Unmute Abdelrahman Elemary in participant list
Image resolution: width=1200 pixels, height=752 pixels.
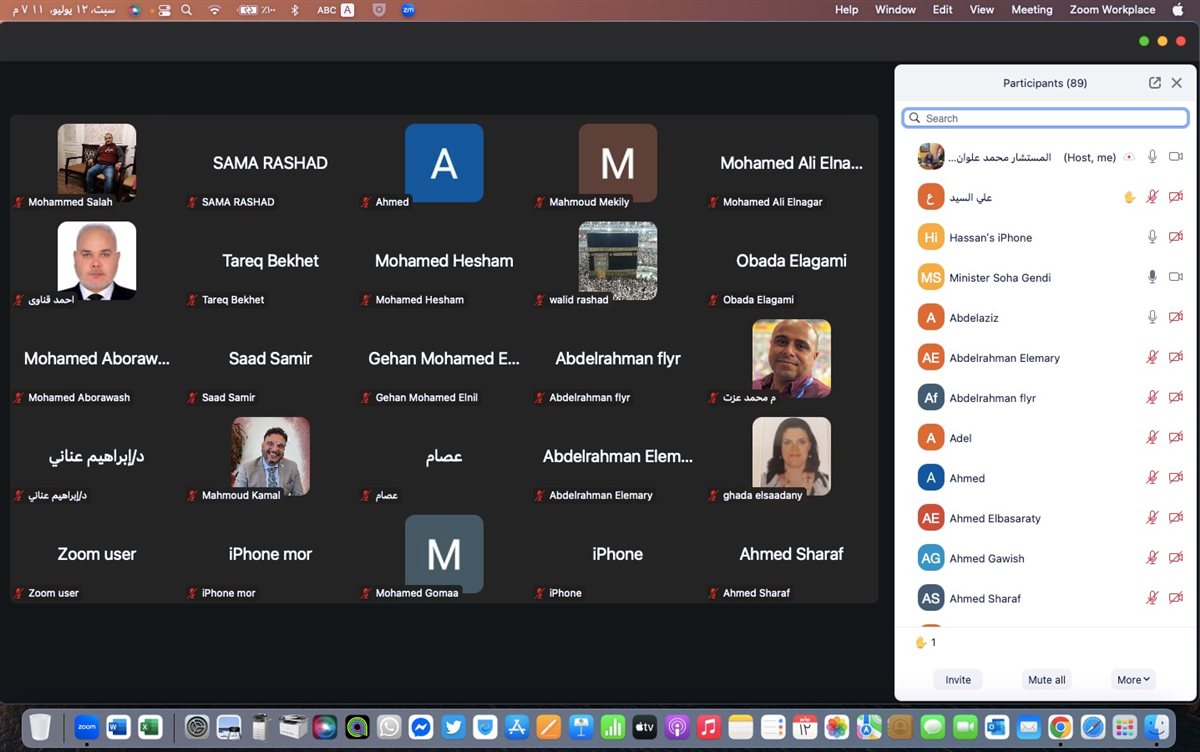coord(1152,357)
